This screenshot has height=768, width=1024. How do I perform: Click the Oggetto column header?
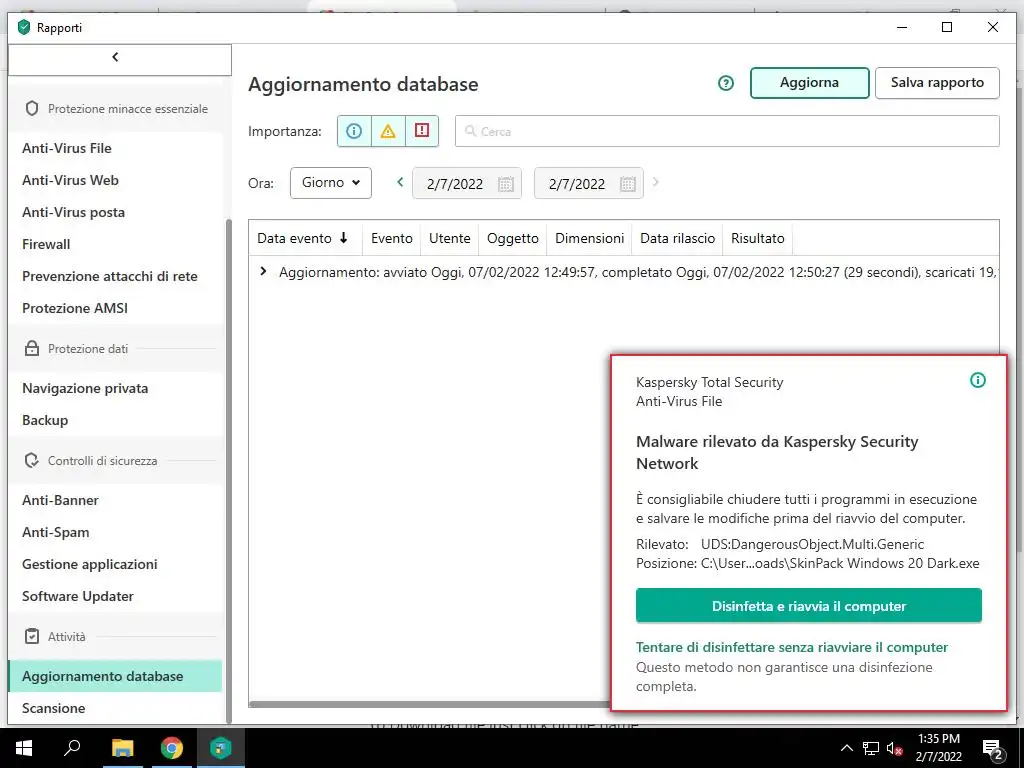coord(513,238)
